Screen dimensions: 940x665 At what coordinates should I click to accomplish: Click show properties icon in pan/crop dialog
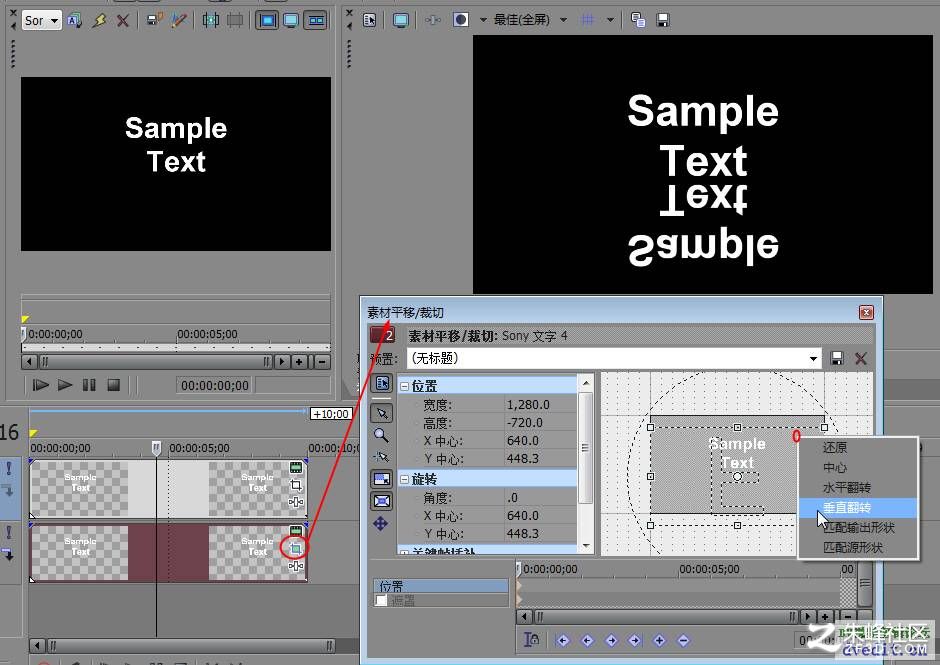(382, 383)
